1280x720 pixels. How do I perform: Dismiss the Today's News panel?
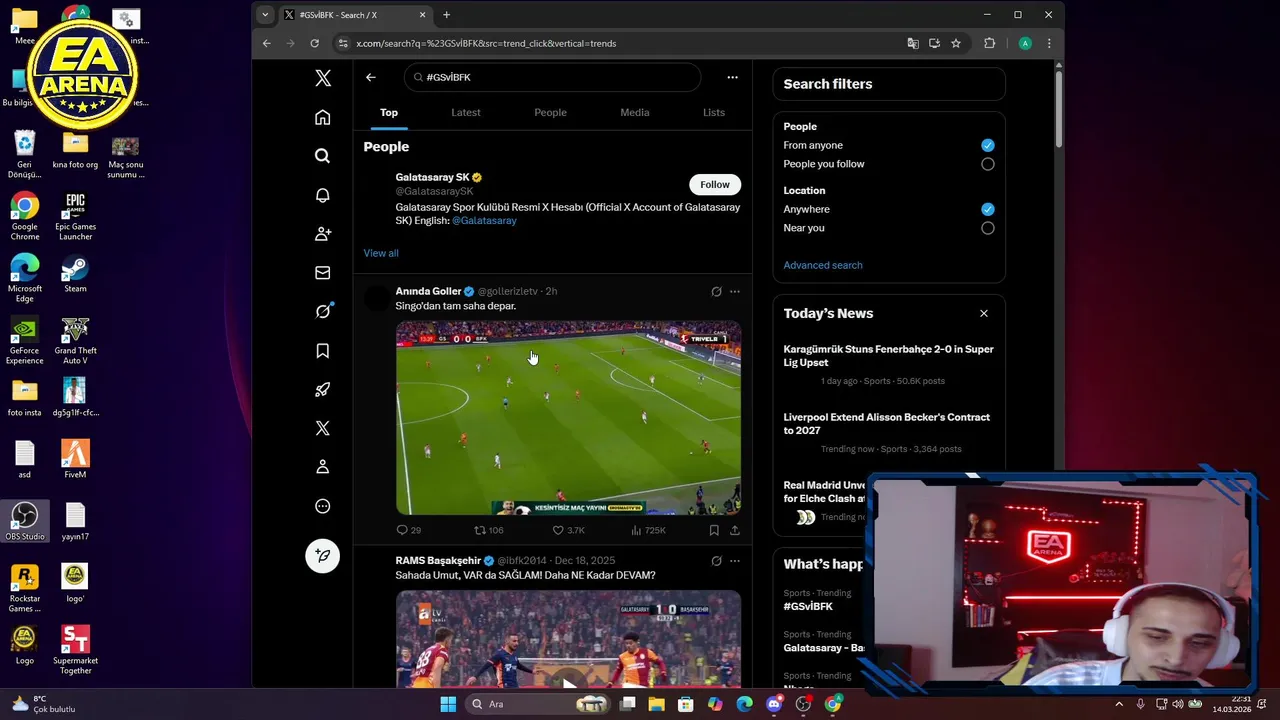[x=983, y=313]
